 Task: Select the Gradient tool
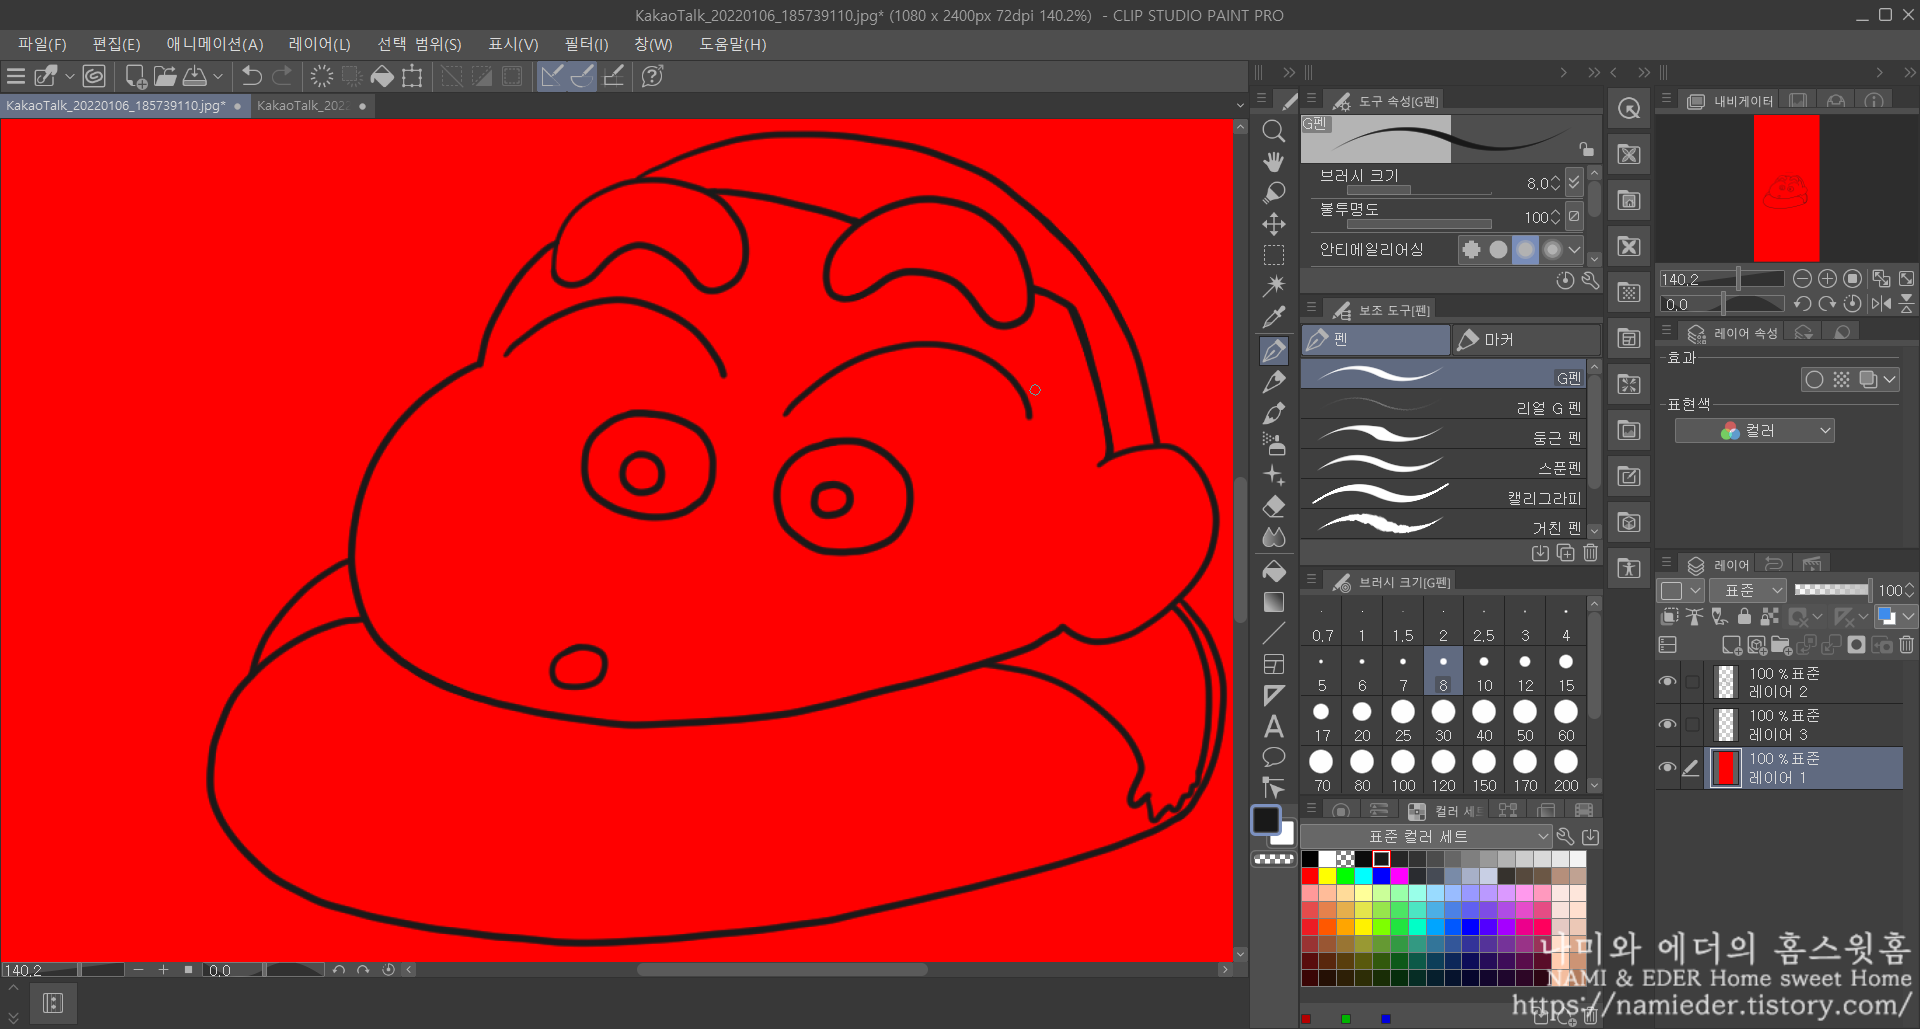pos(1273,602)
